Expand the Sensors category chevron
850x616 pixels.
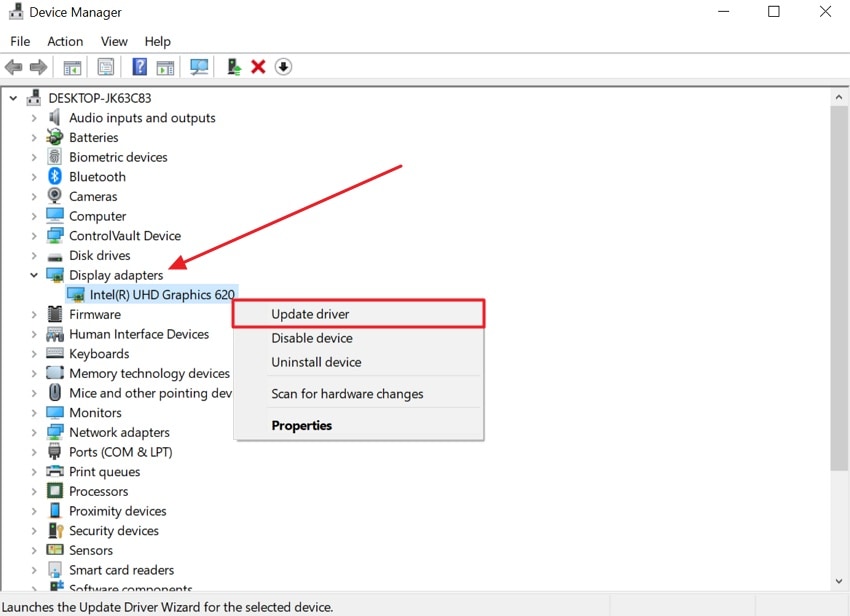pyautogui.click(x=34, y=550)
